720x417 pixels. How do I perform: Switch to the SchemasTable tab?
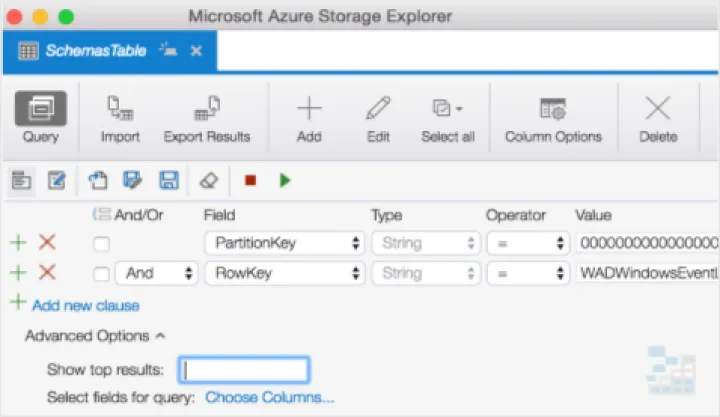(x=95, y=50)
